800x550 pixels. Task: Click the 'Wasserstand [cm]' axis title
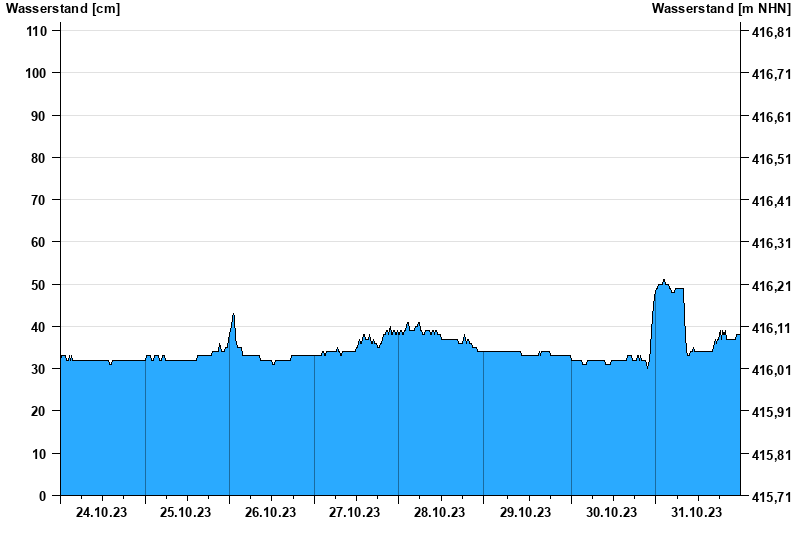(63, 9)
